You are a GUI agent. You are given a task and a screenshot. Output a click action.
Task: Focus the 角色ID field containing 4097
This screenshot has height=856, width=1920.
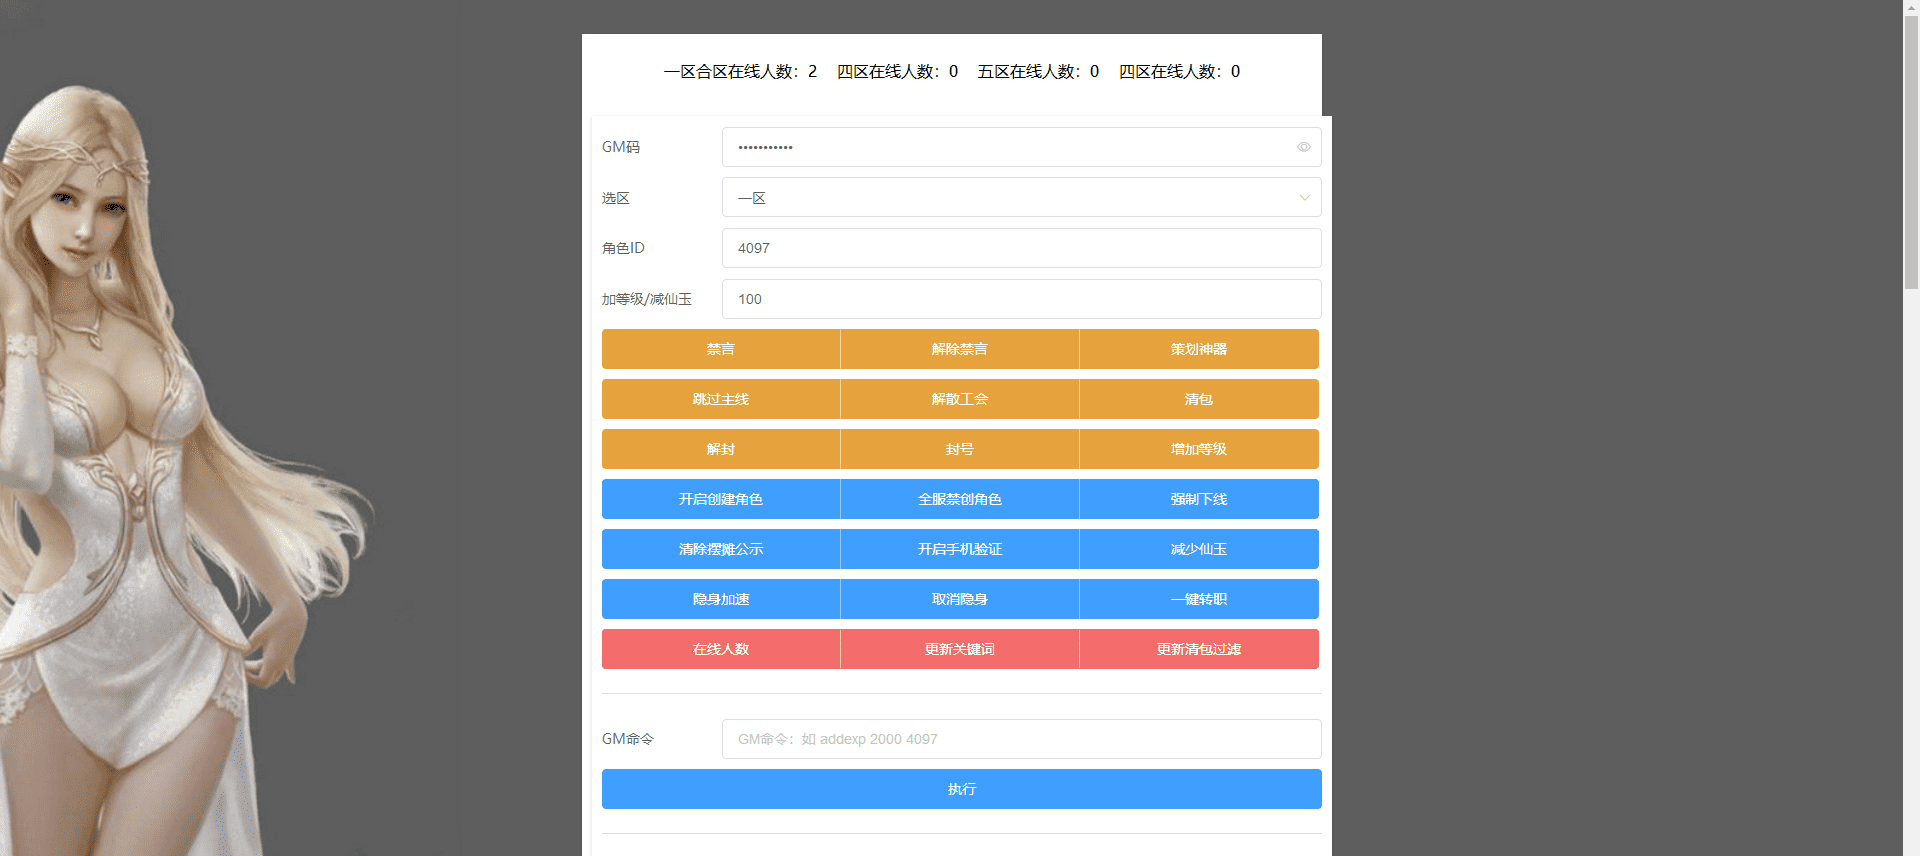tap(1021, 248)
